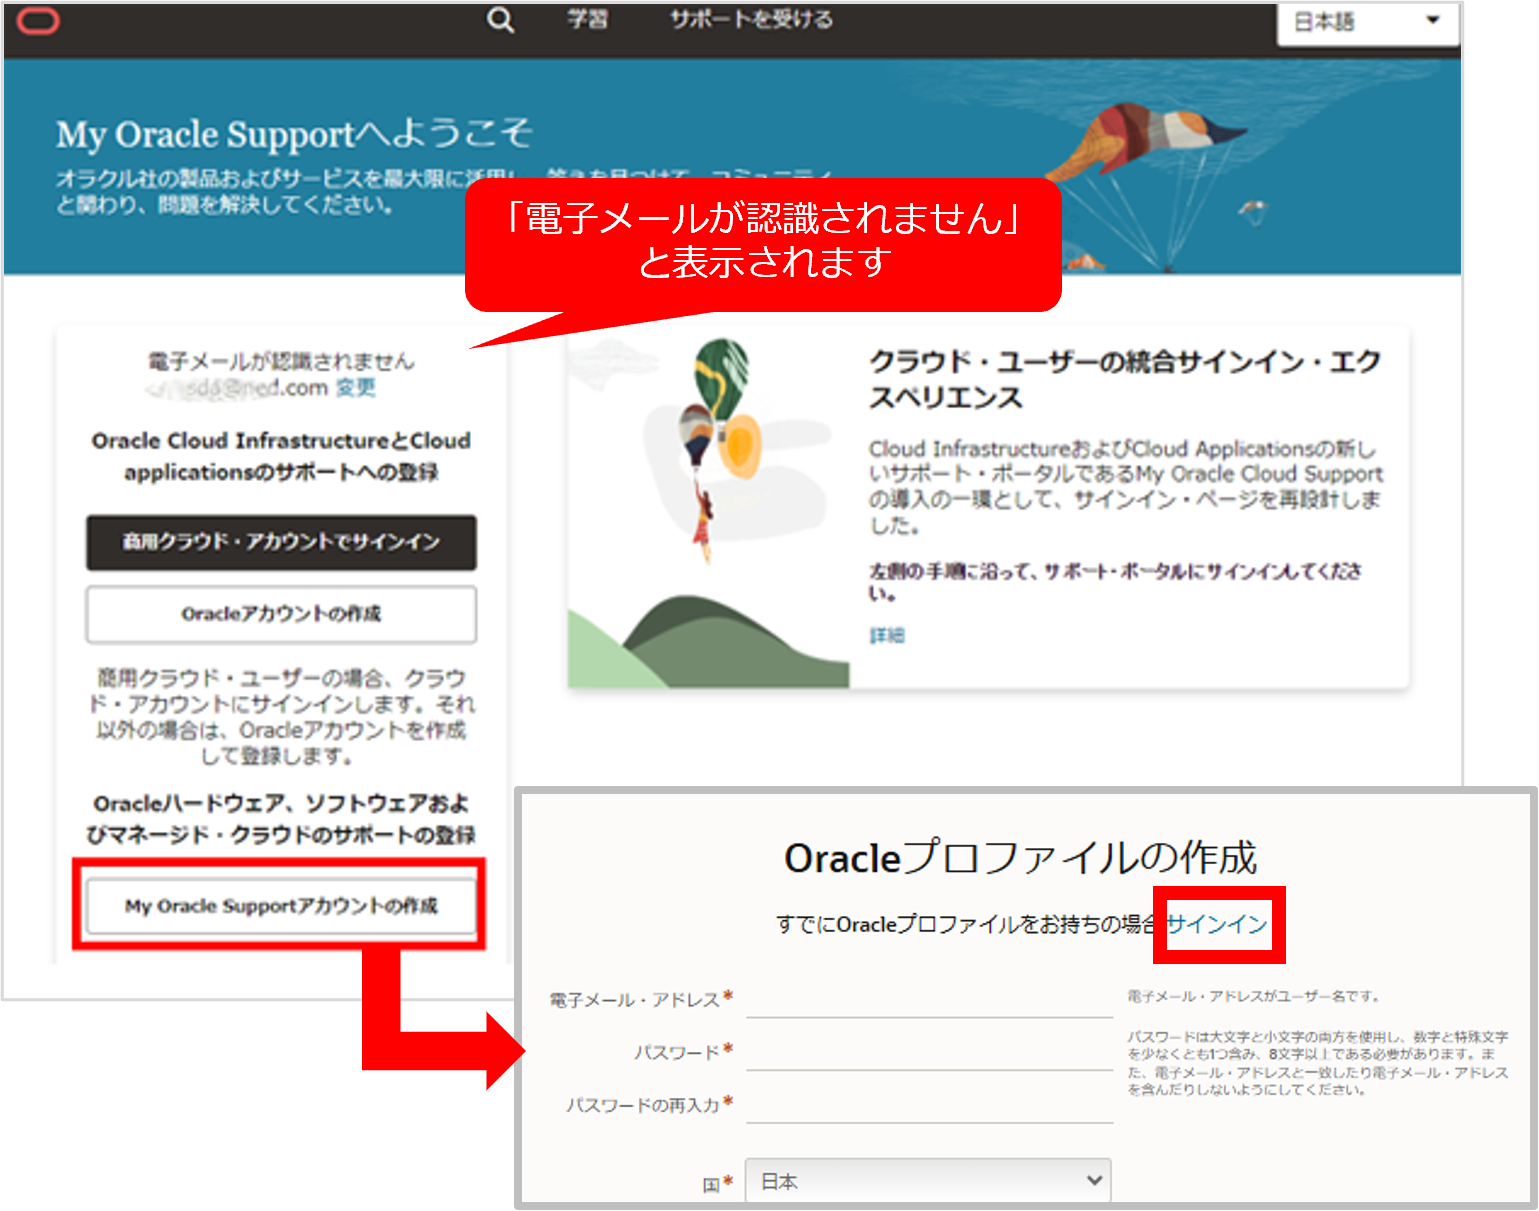Click 商用クラウド・アカウントでサインイン button
Viewport: 1539px width, 1211px height.
pos(281,542)
